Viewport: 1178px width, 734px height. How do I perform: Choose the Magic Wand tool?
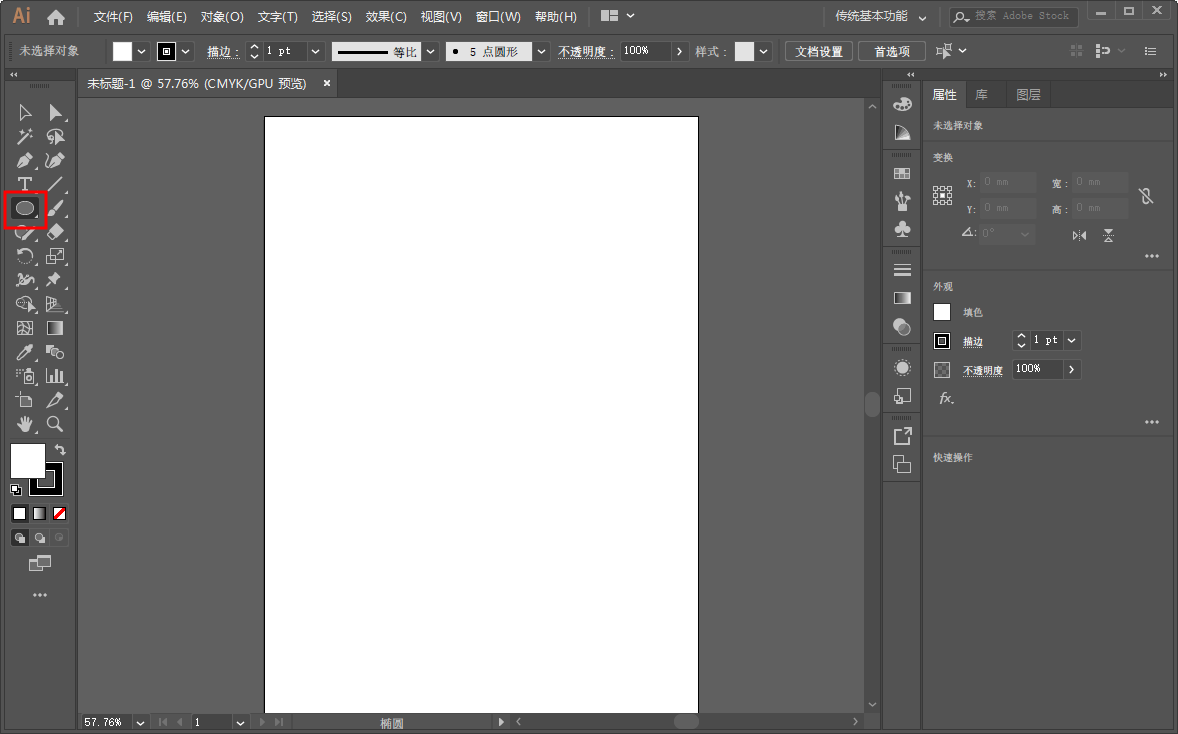coord(25,137)
